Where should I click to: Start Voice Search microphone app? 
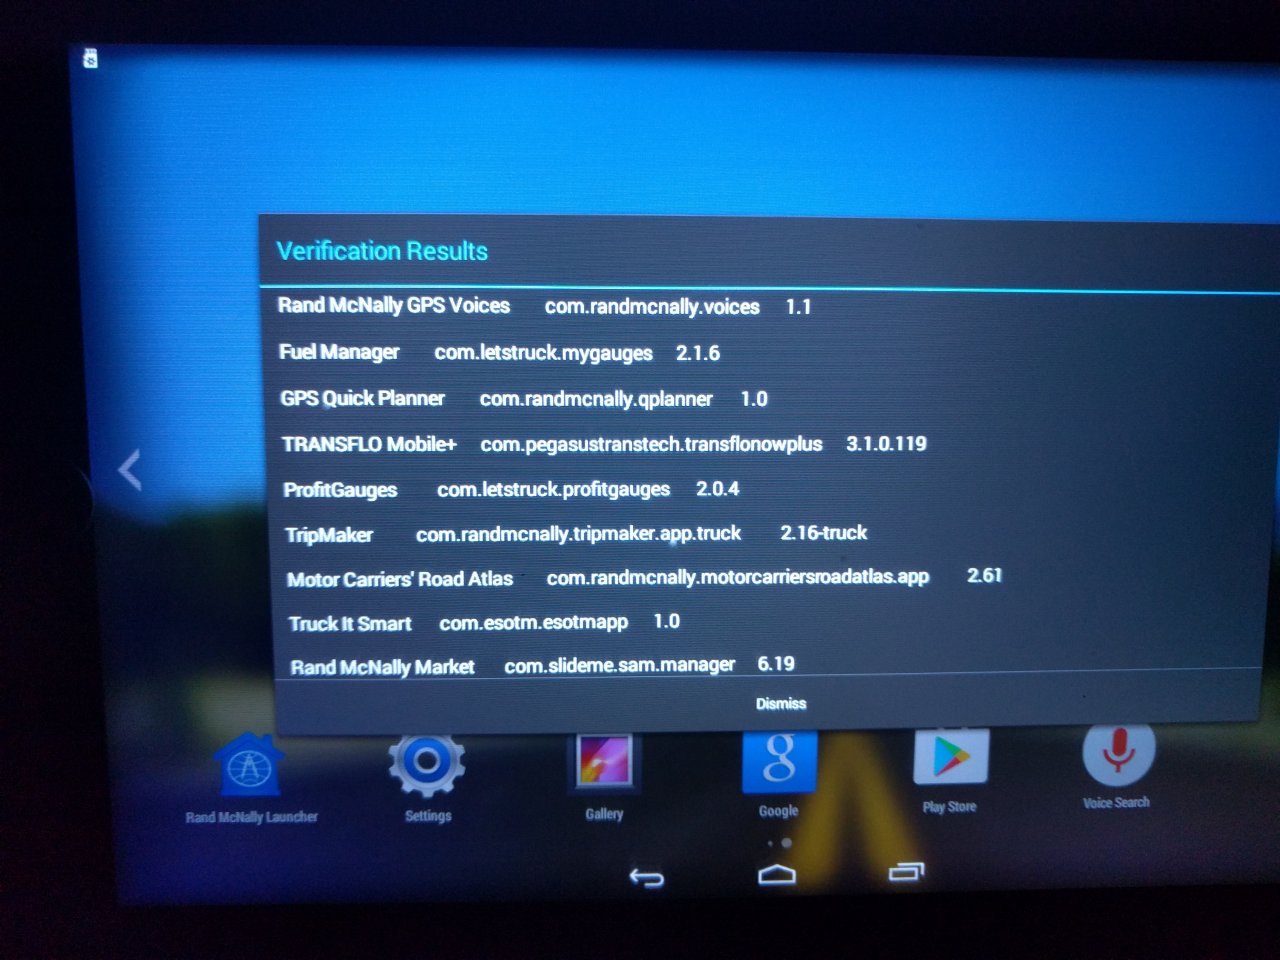click(x=1118, y=753)
